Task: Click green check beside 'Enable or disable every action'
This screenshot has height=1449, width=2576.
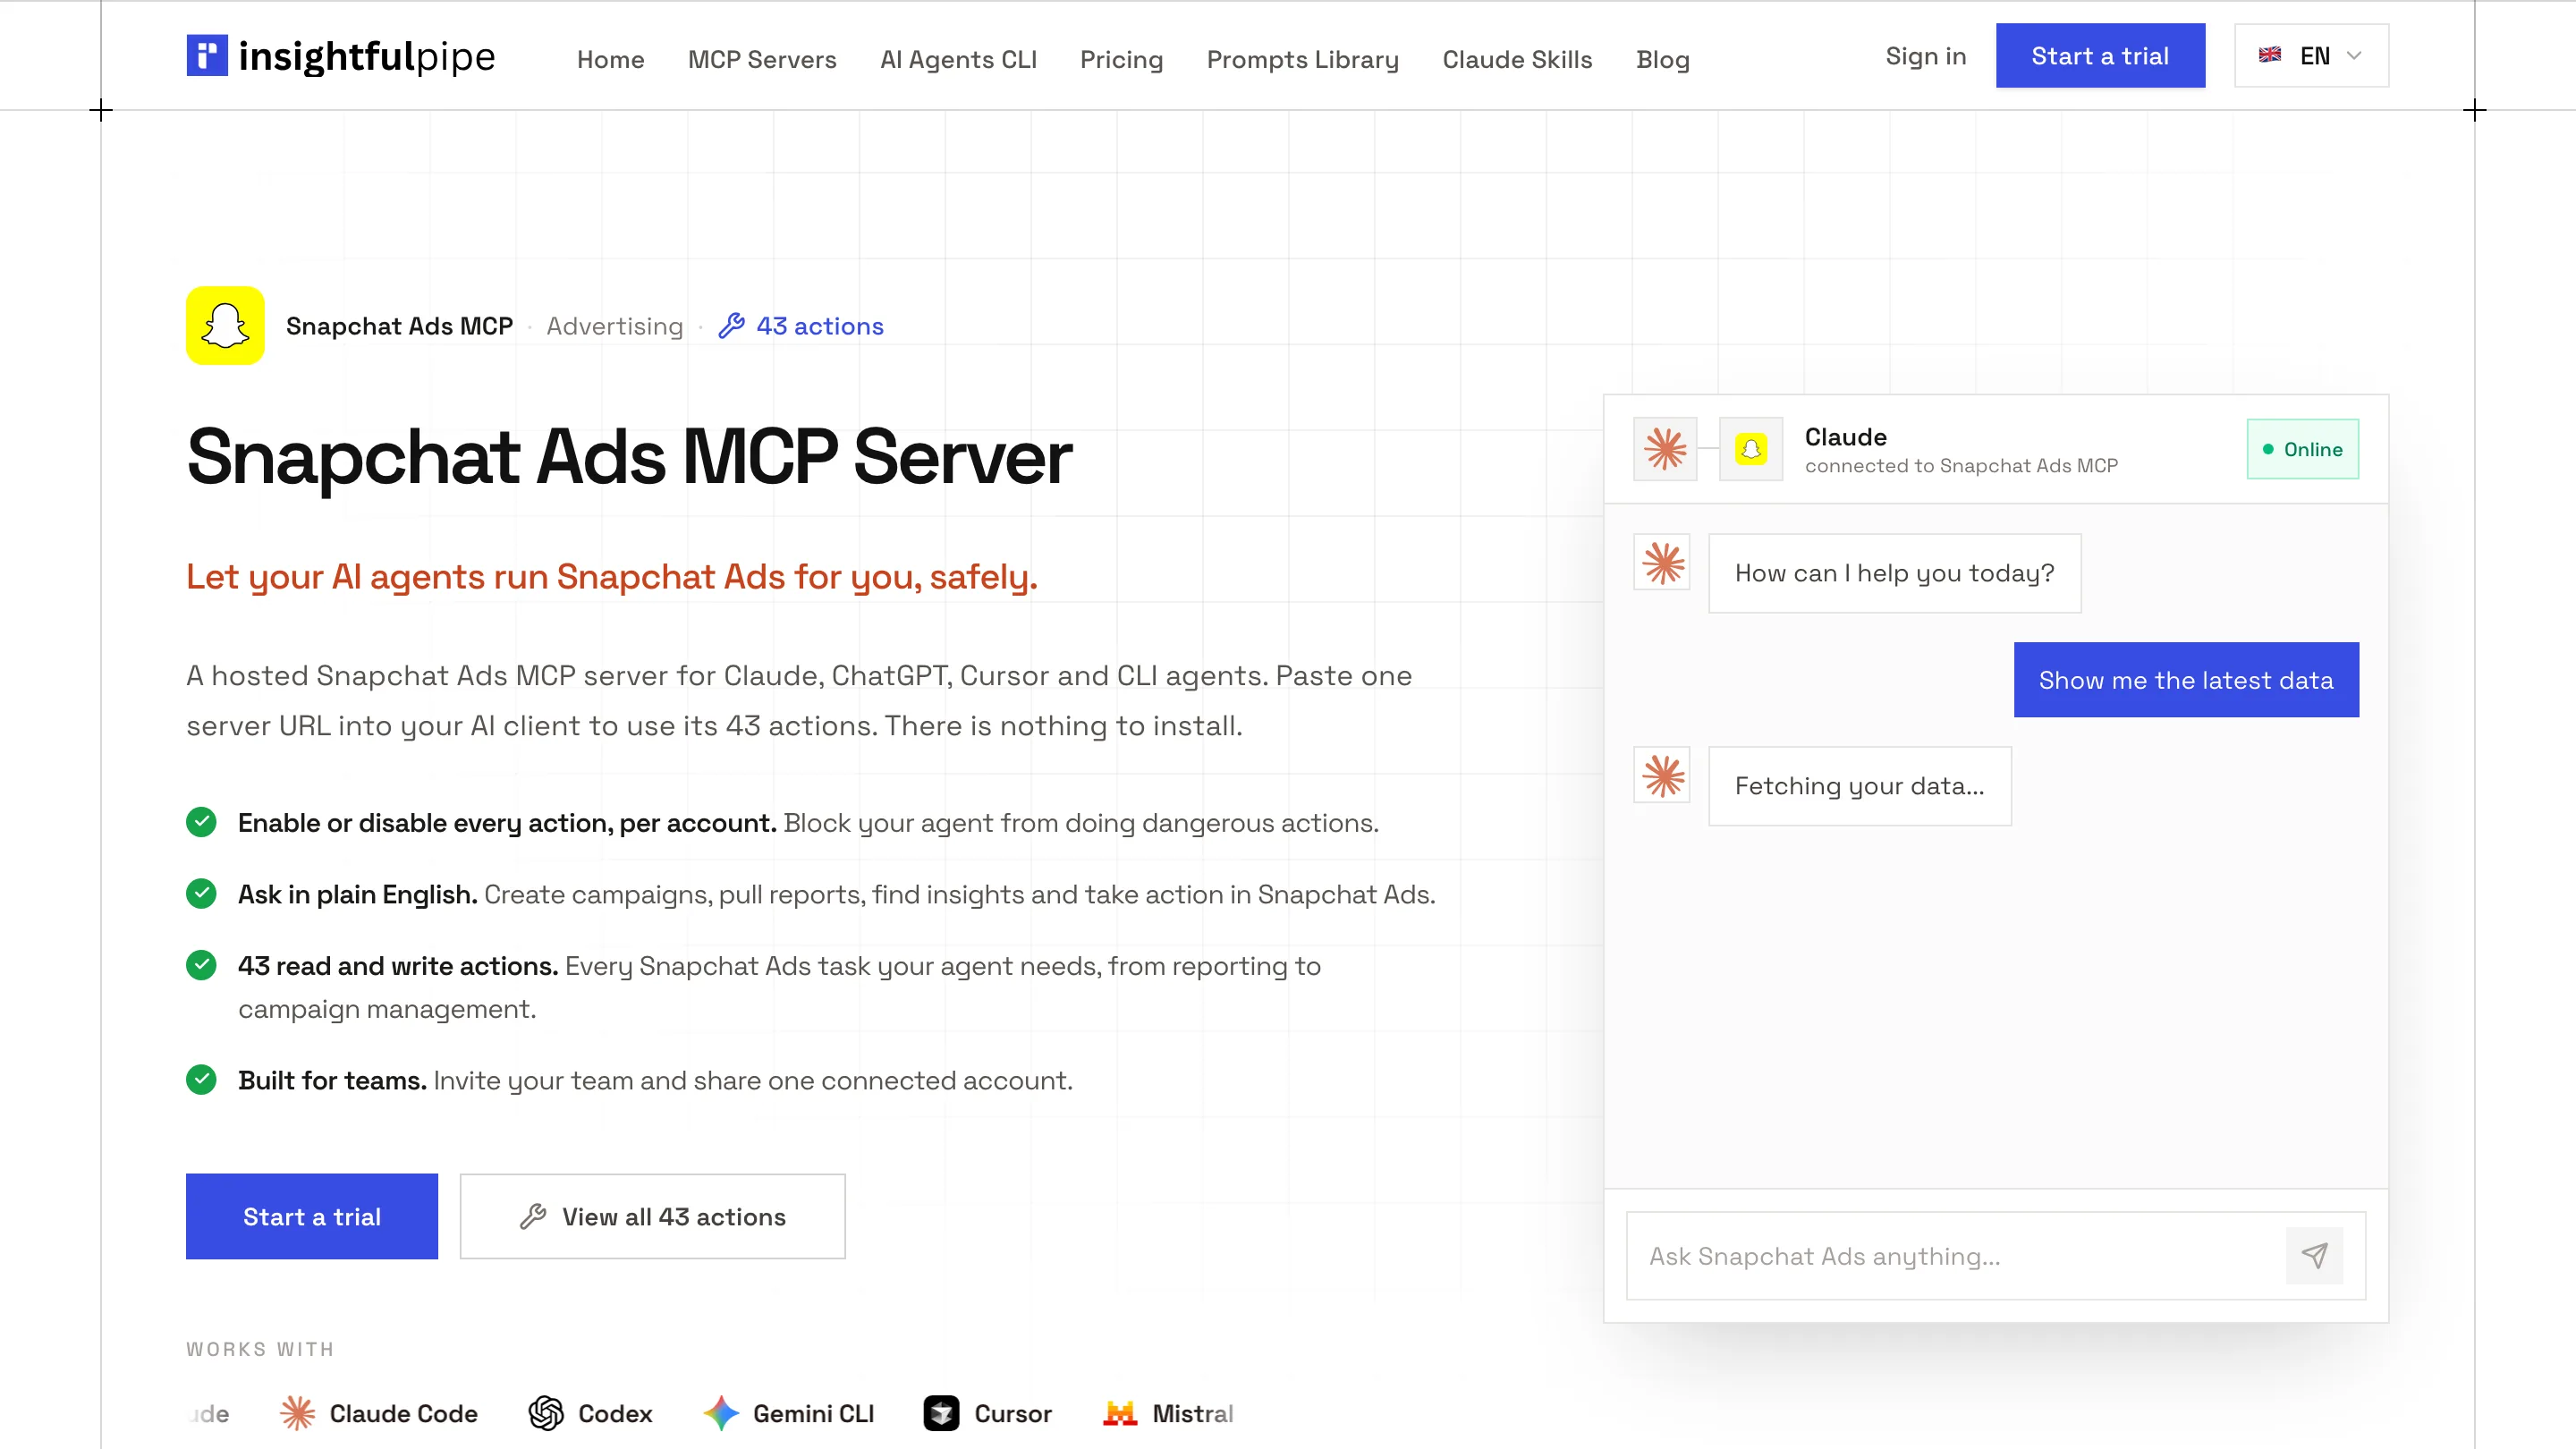Action: [x=201, y=822]
